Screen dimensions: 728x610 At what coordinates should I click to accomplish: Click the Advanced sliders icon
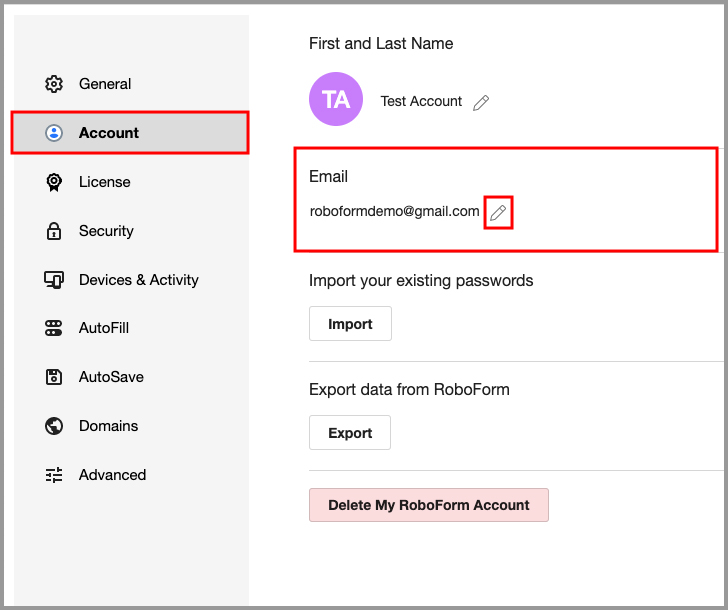click(x=54, y=475)
